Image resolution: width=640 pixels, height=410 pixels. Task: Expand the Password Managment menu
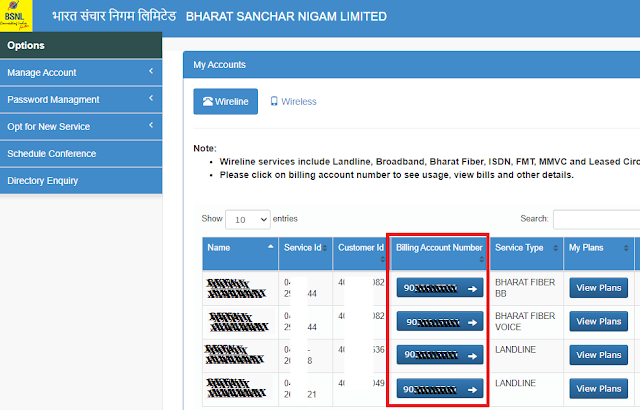pos(81,100)
